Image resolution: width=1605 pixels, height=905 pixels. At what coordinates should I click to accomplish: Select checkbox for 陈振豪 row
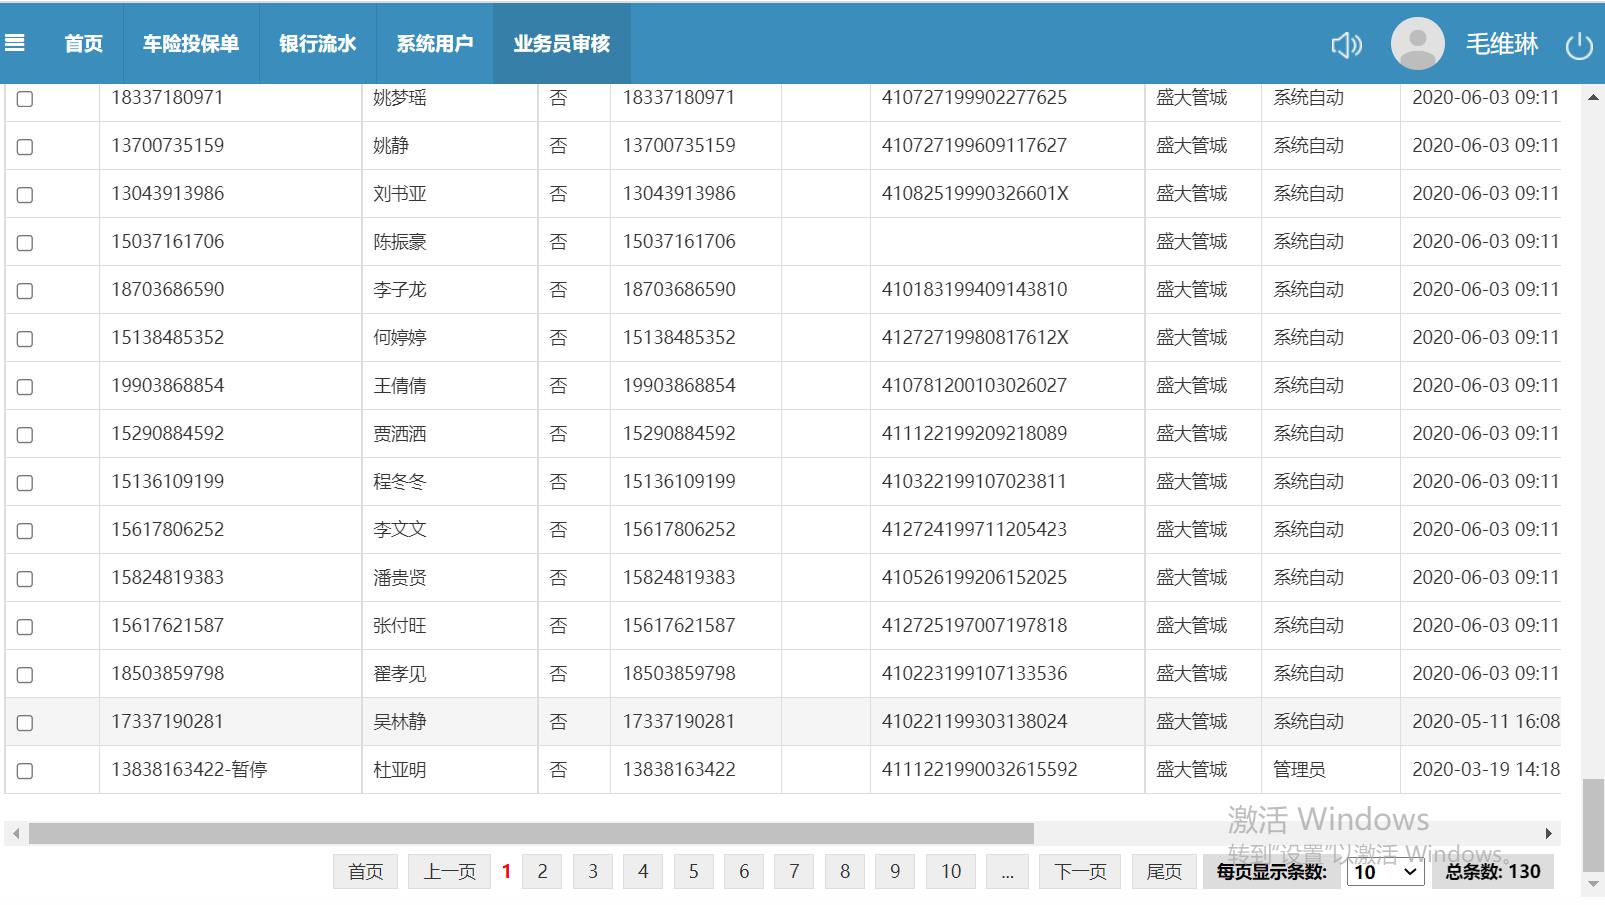coord(25,243)
